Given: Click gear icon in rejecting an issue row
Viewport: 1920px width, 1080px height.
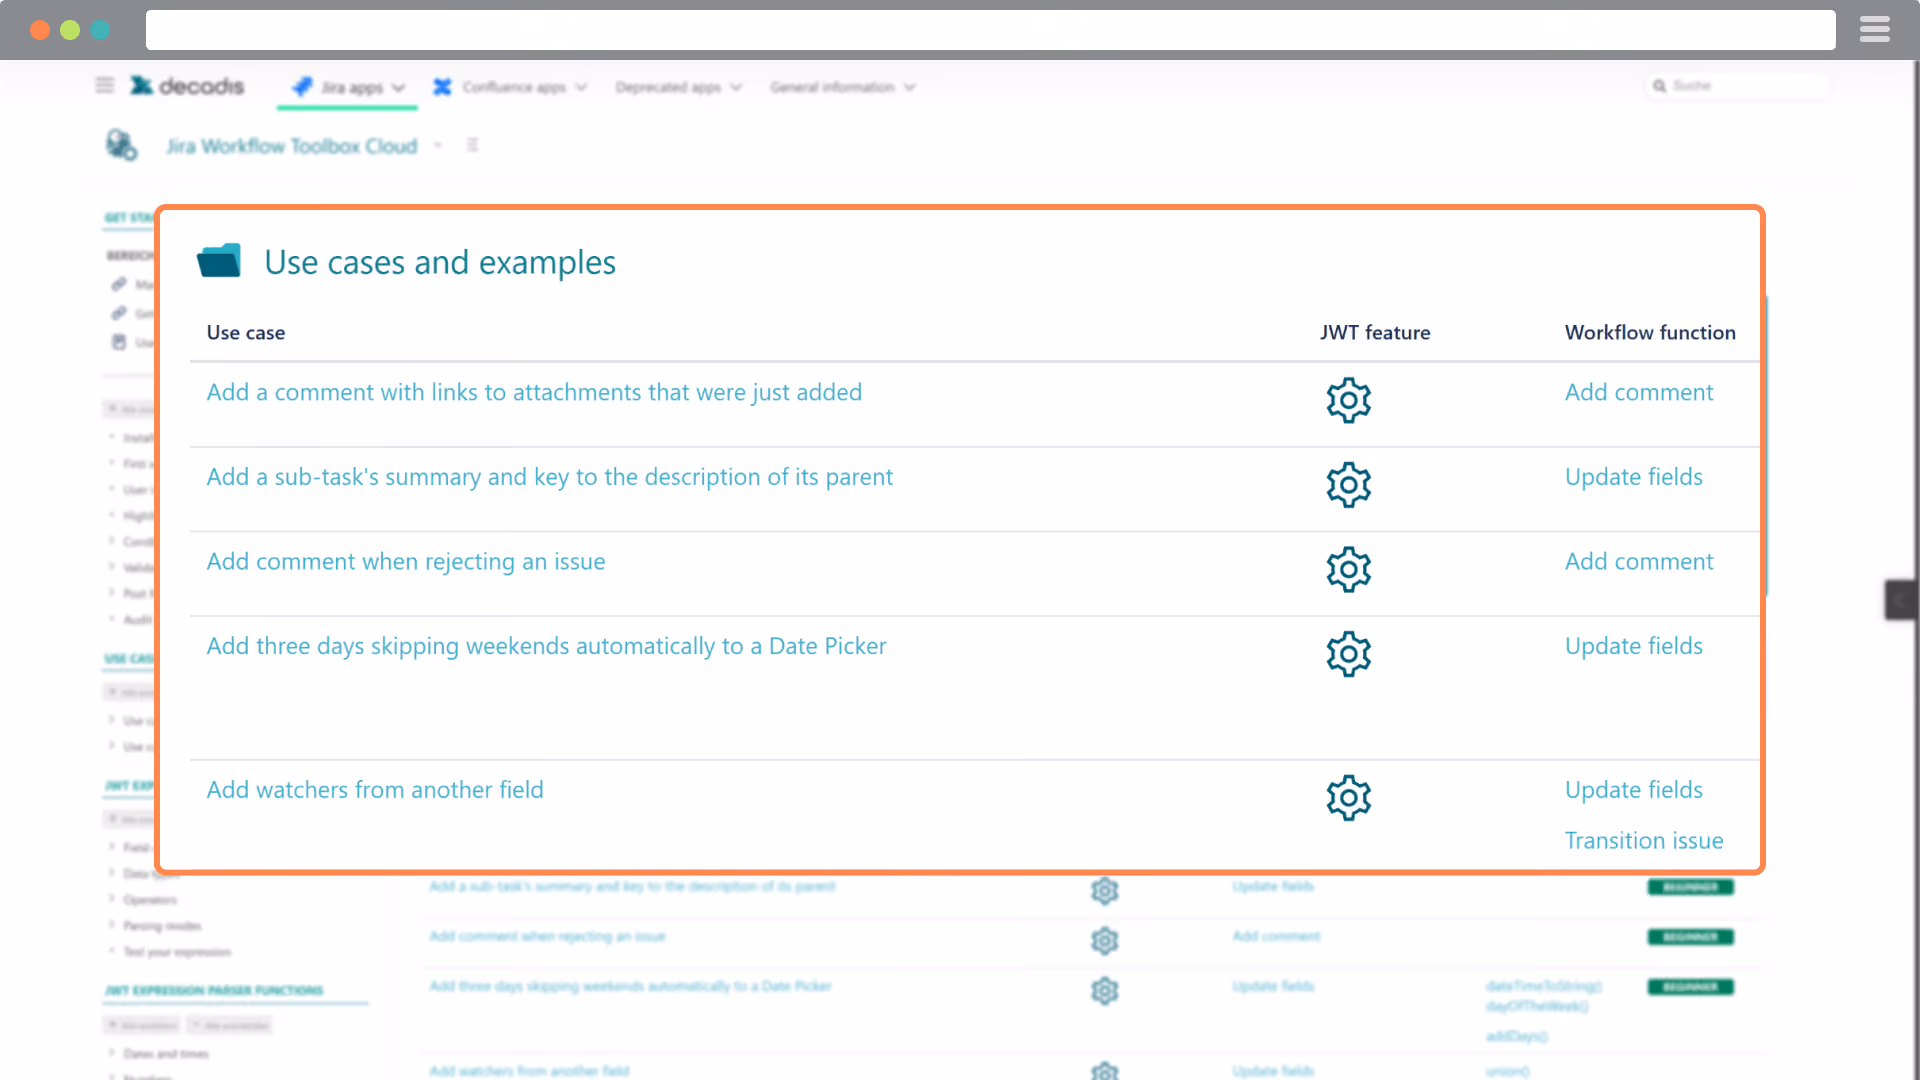Looking at the screenshot, I should 1348,569.
